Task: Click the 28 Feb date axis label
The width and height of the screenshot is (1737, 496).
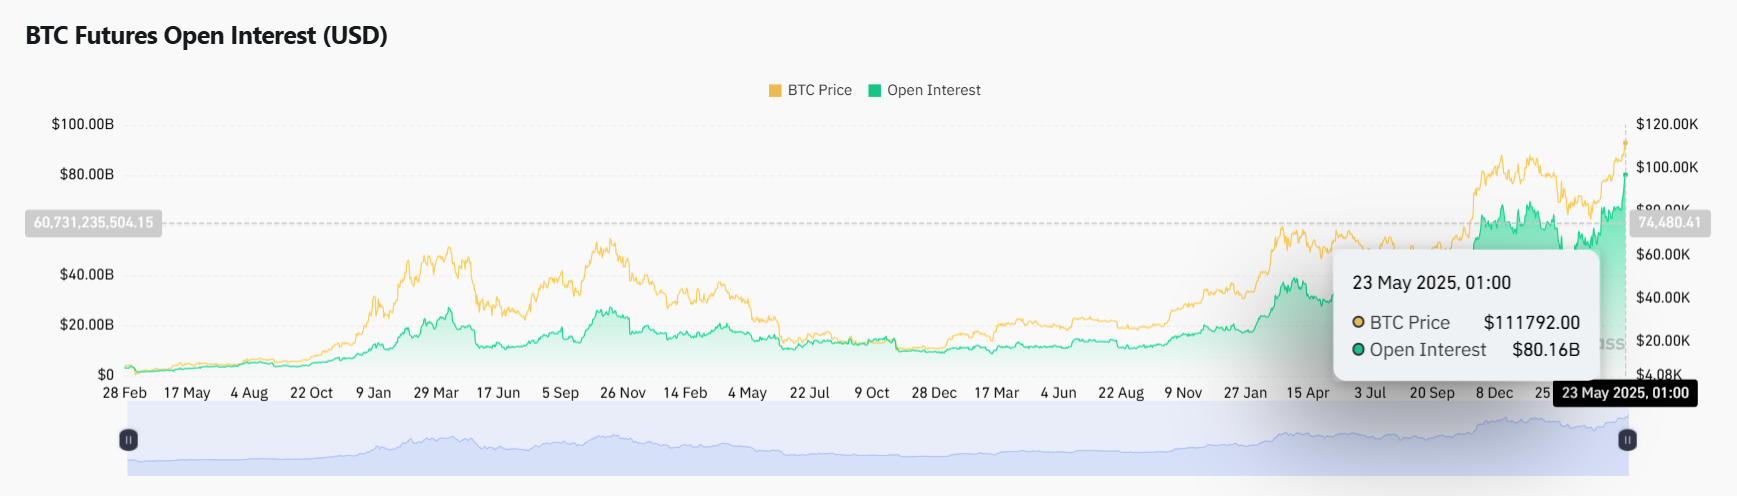Action: [125, 393]
